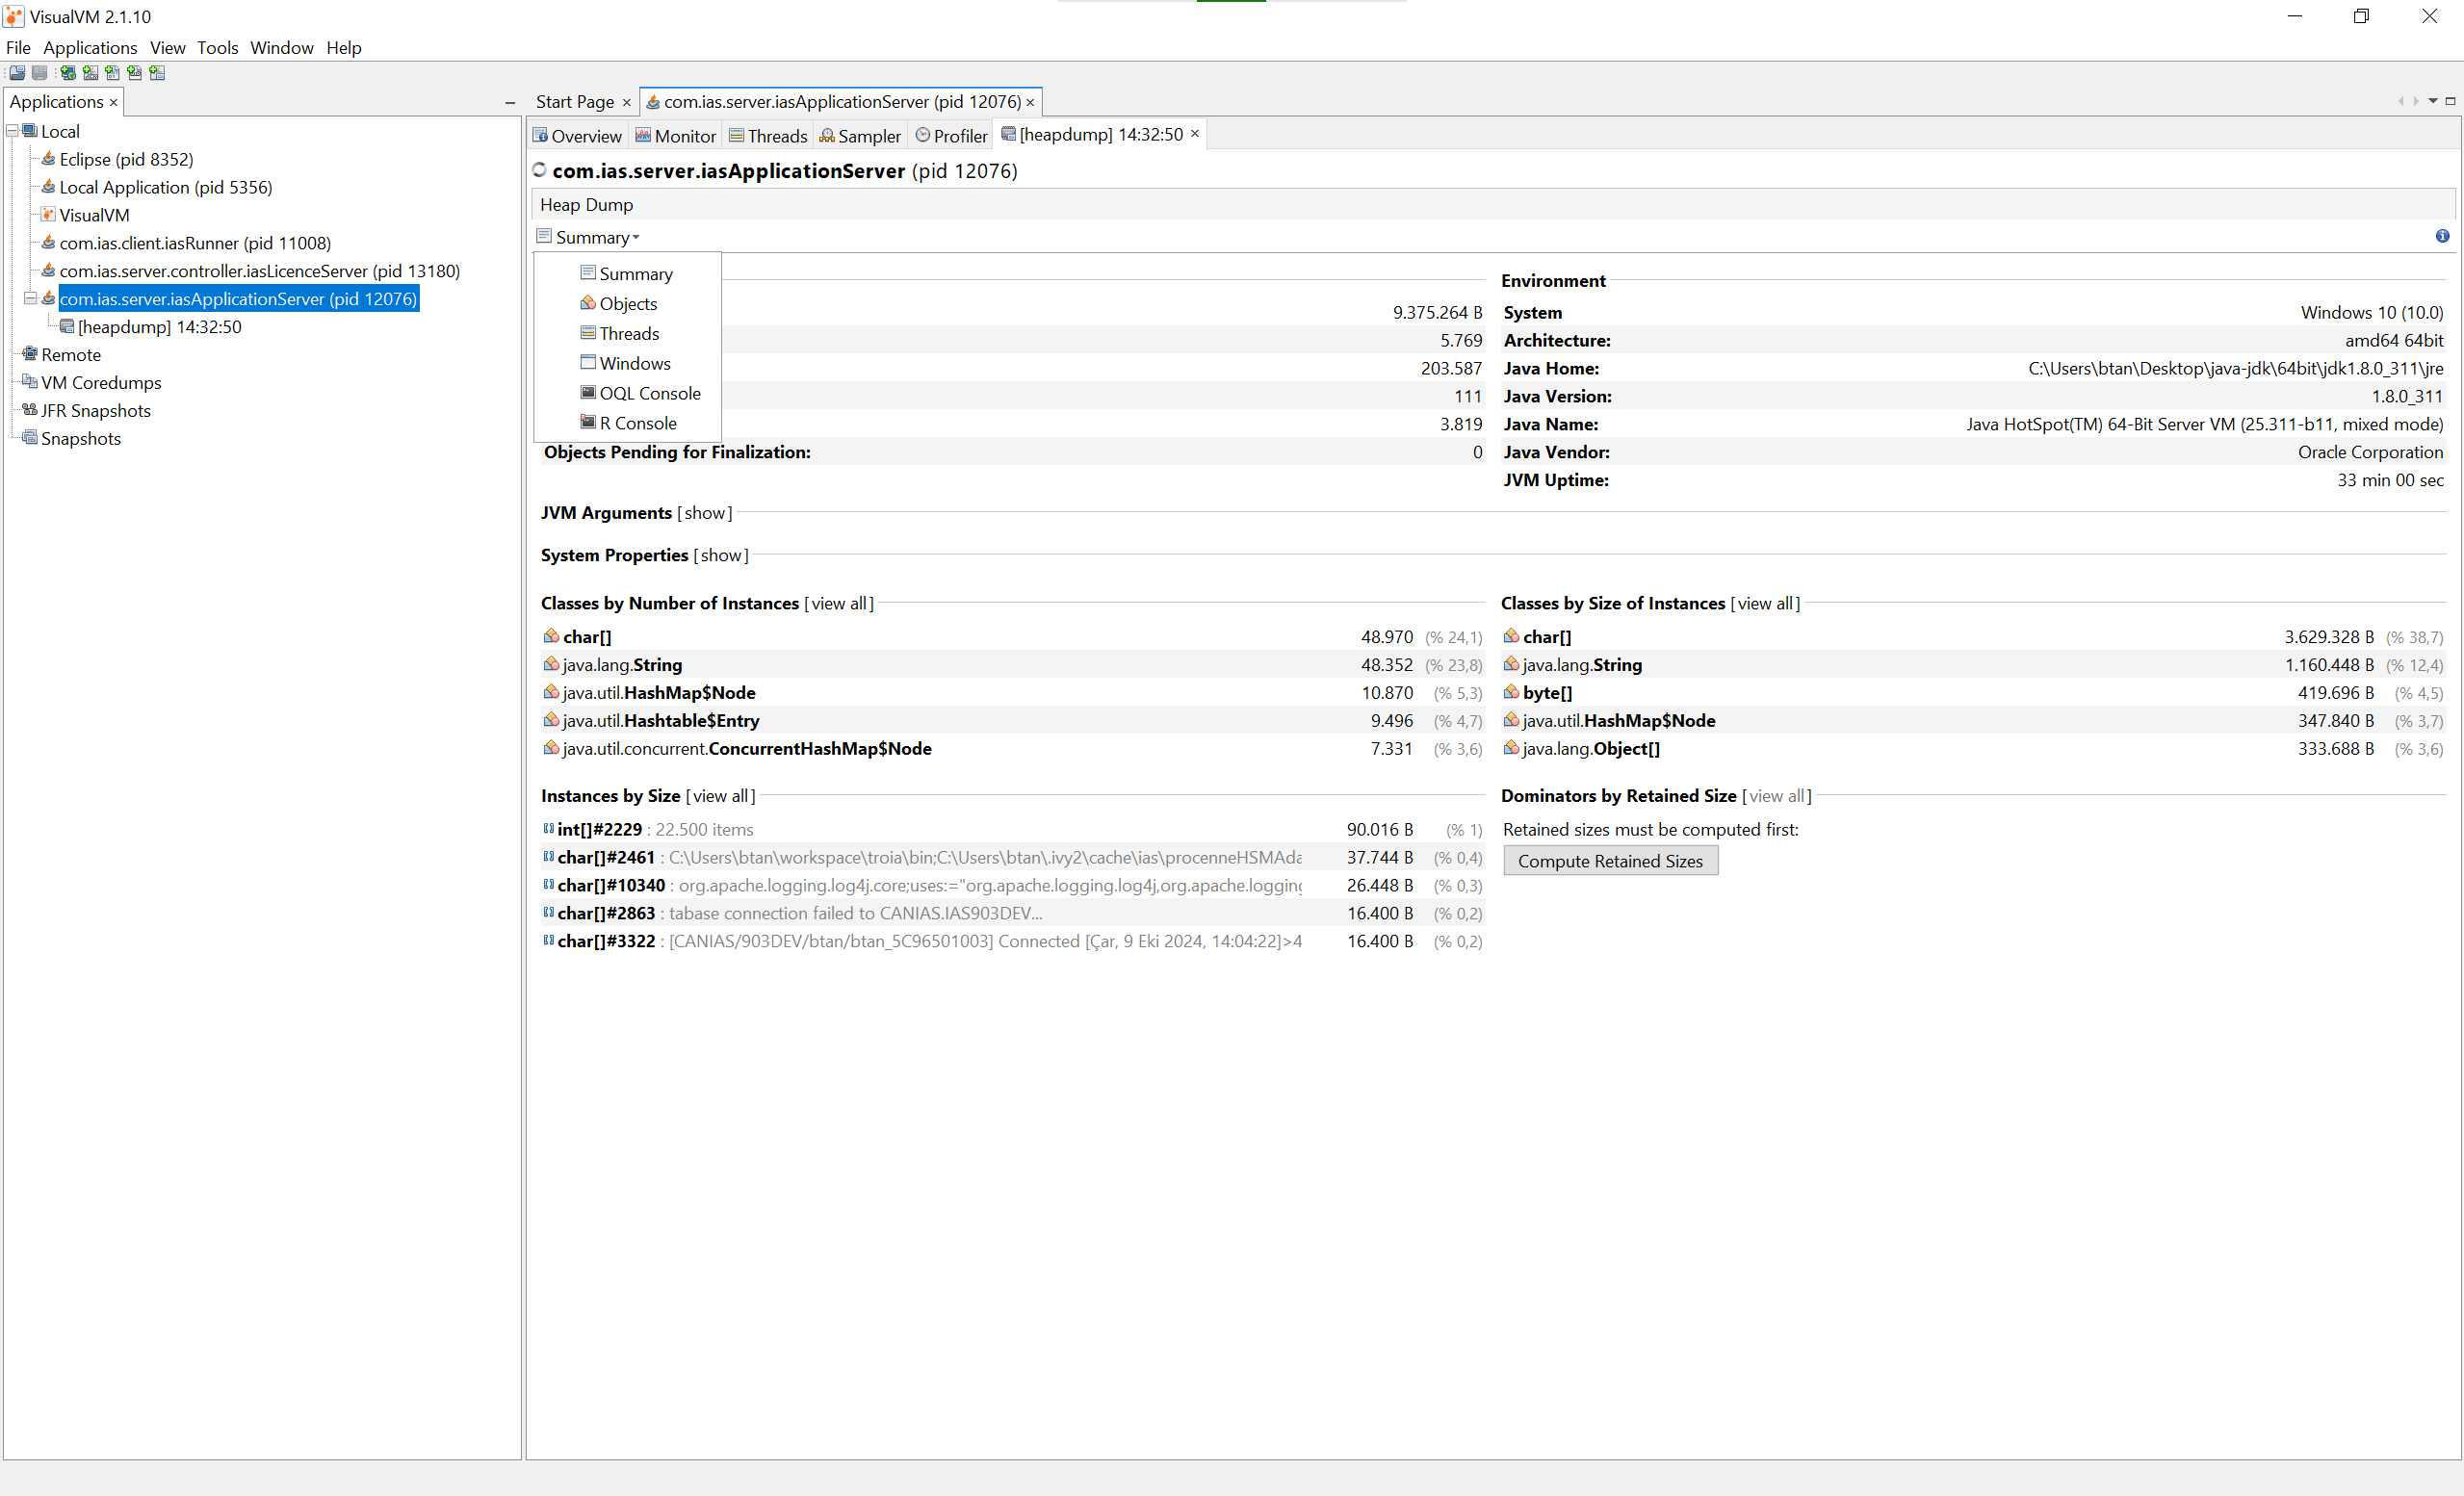Close the Start Page tab
Viewport: 2464px width, 1496px height.
(627, 102)
